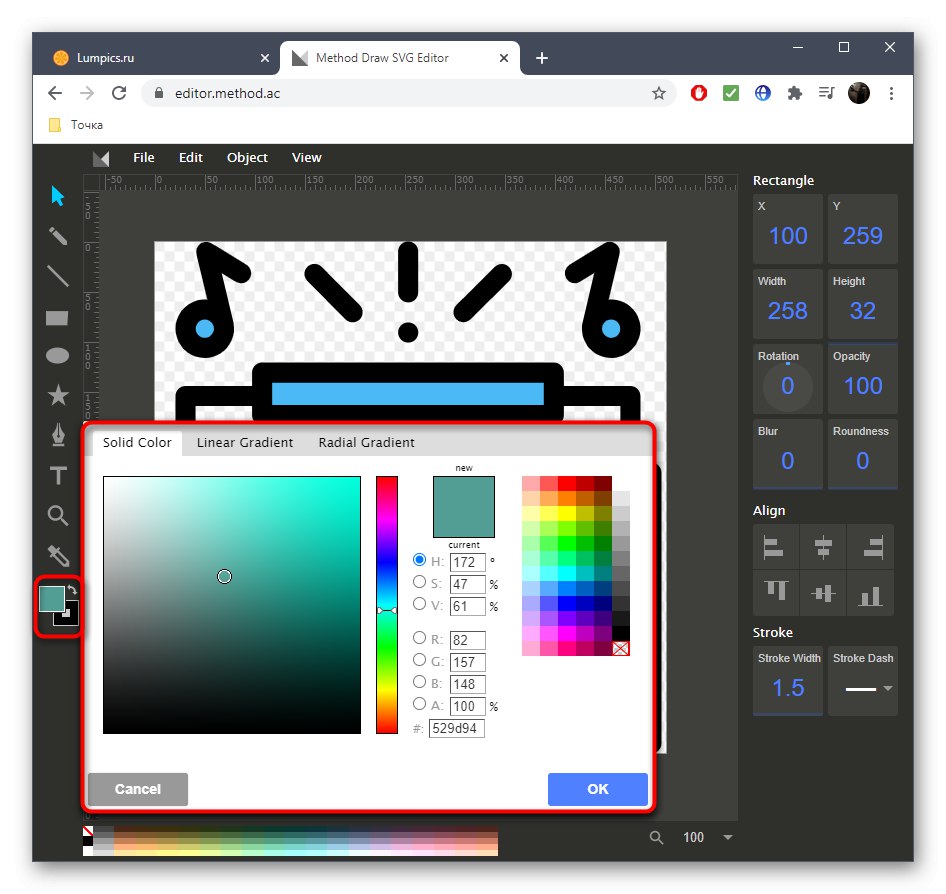946x894 pixels.
Task: Click the bottom color palette strip
Action: [x=290, y=841]
